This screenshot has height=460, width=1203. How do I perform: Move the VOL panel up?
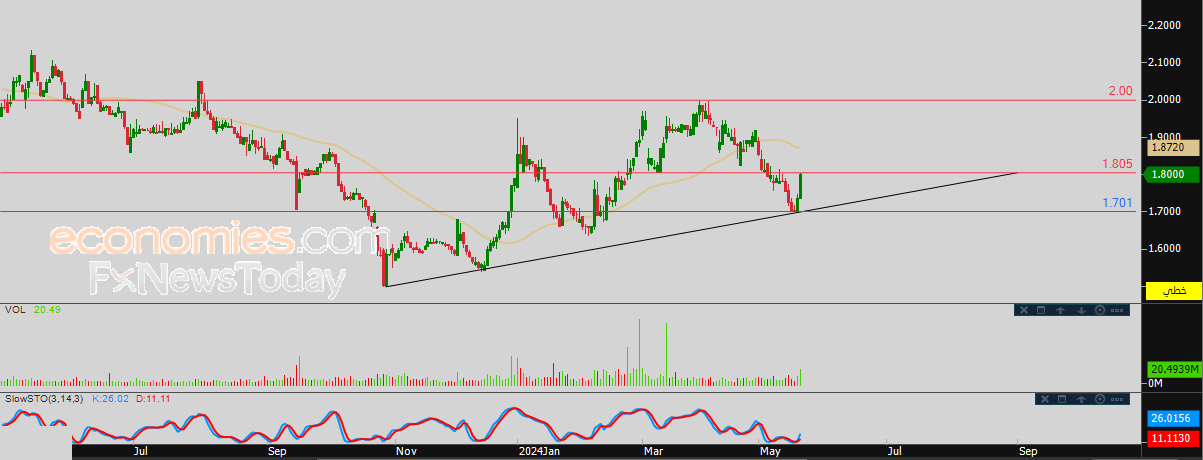pos(1060,310)
